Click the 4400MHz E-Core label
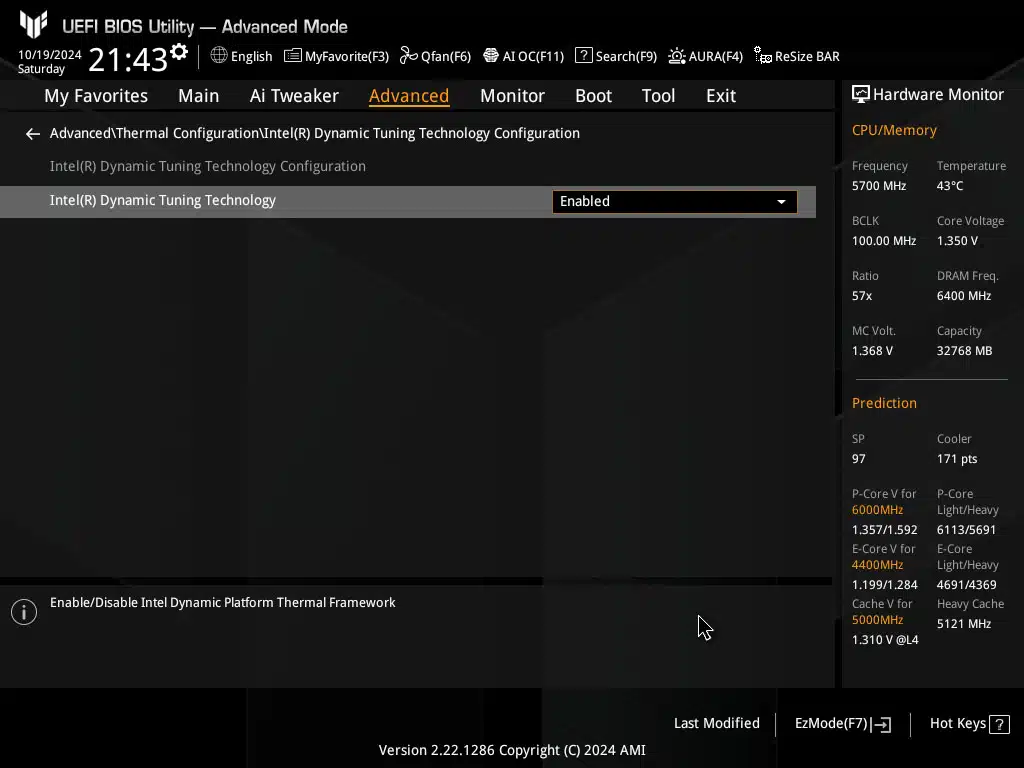1024x768 pixels. [877, 565]
